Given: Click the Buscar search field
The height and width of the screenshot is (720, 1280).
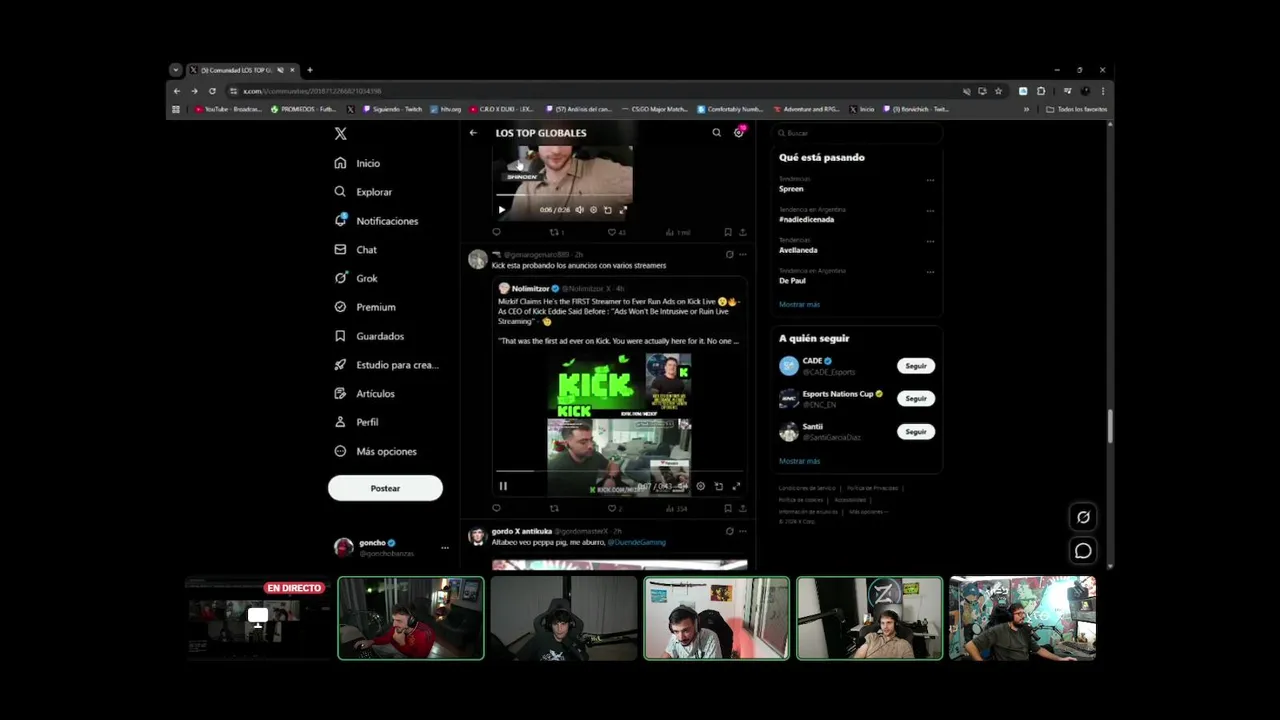Looking at the screenshot, I should pyautogui.click(x=857, y=133).
